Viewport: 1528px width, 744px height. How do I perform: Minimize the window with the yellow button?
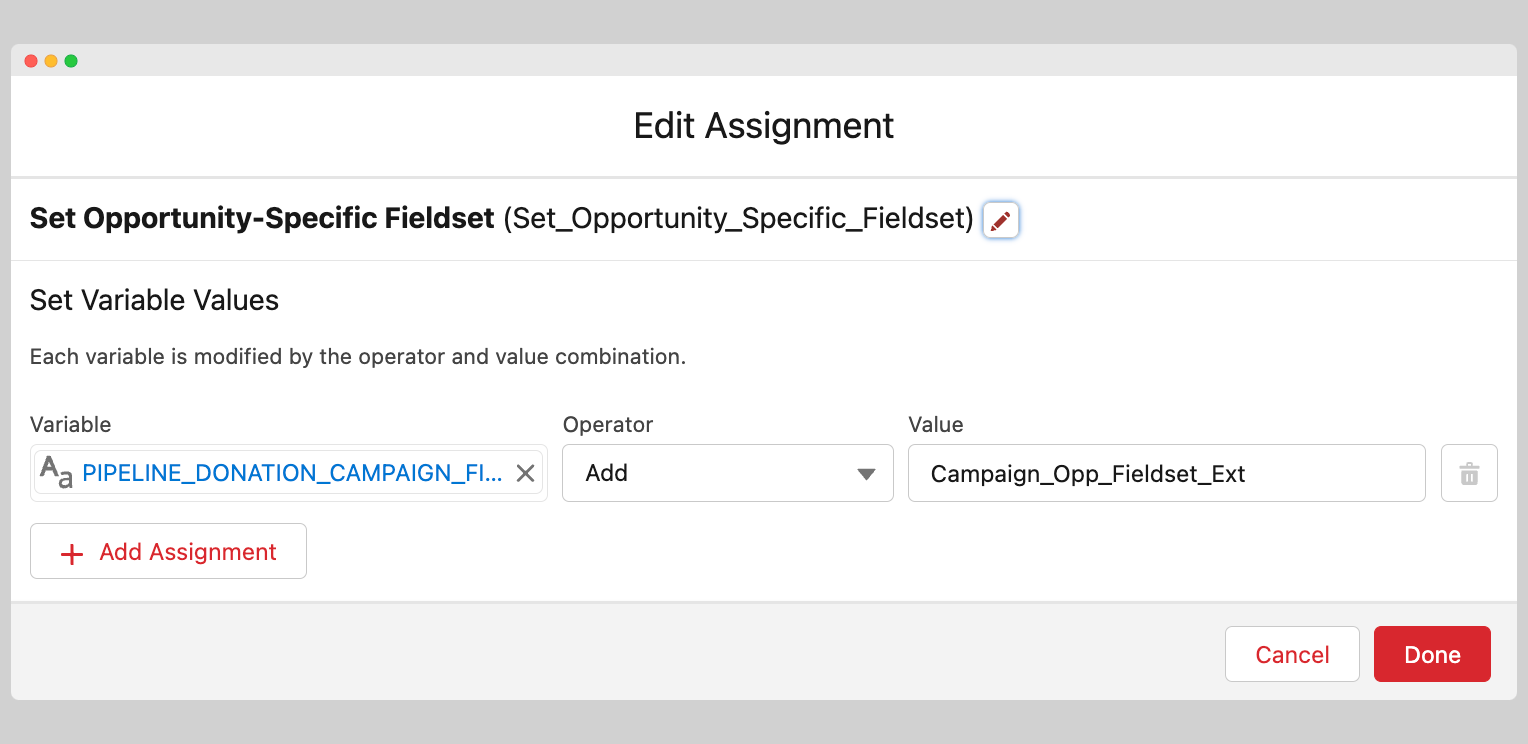point(51,61)
